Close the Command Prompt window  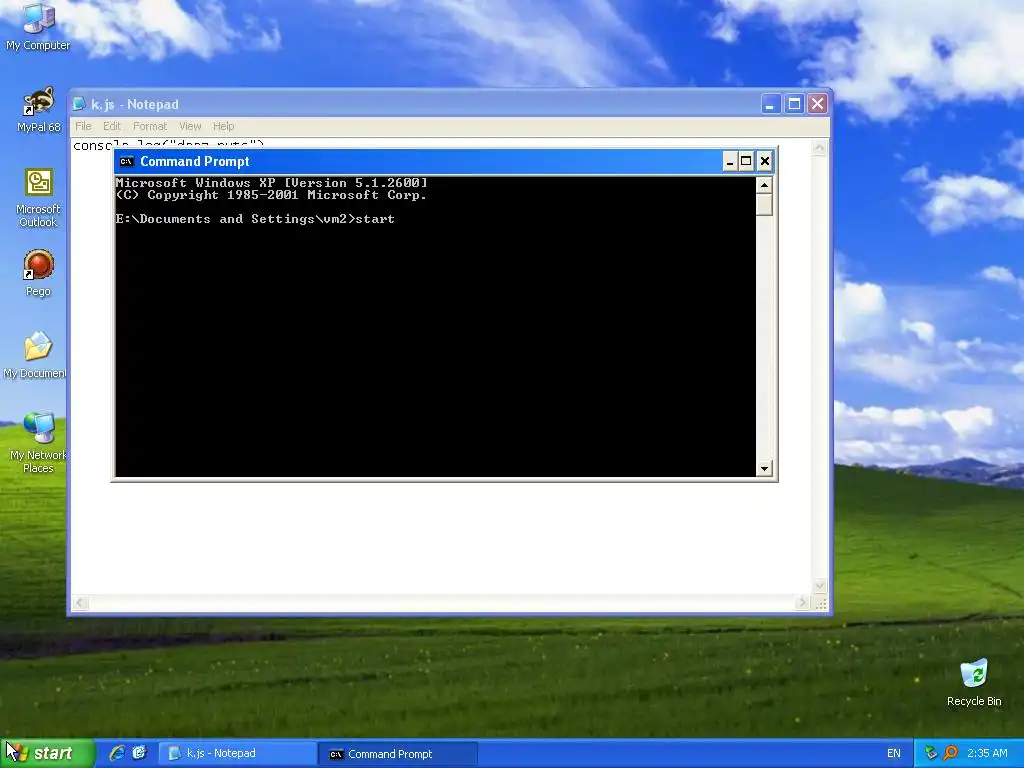[764, 161]
